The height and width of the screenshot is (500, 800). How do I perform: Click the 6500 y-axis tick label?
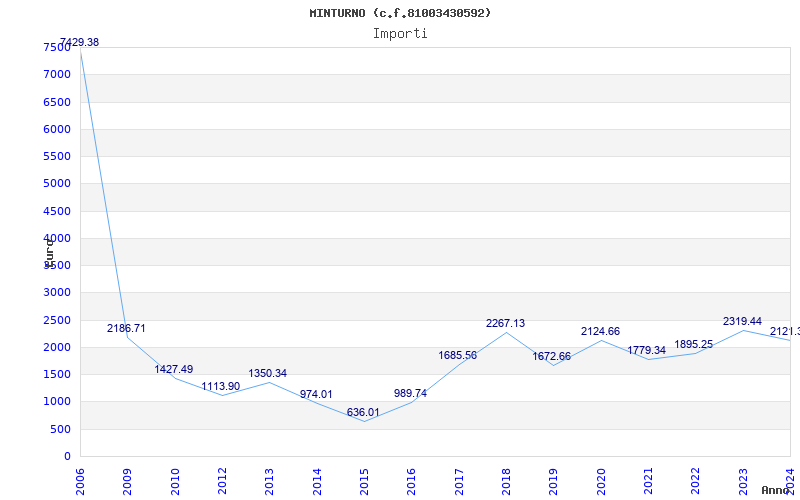57,102
